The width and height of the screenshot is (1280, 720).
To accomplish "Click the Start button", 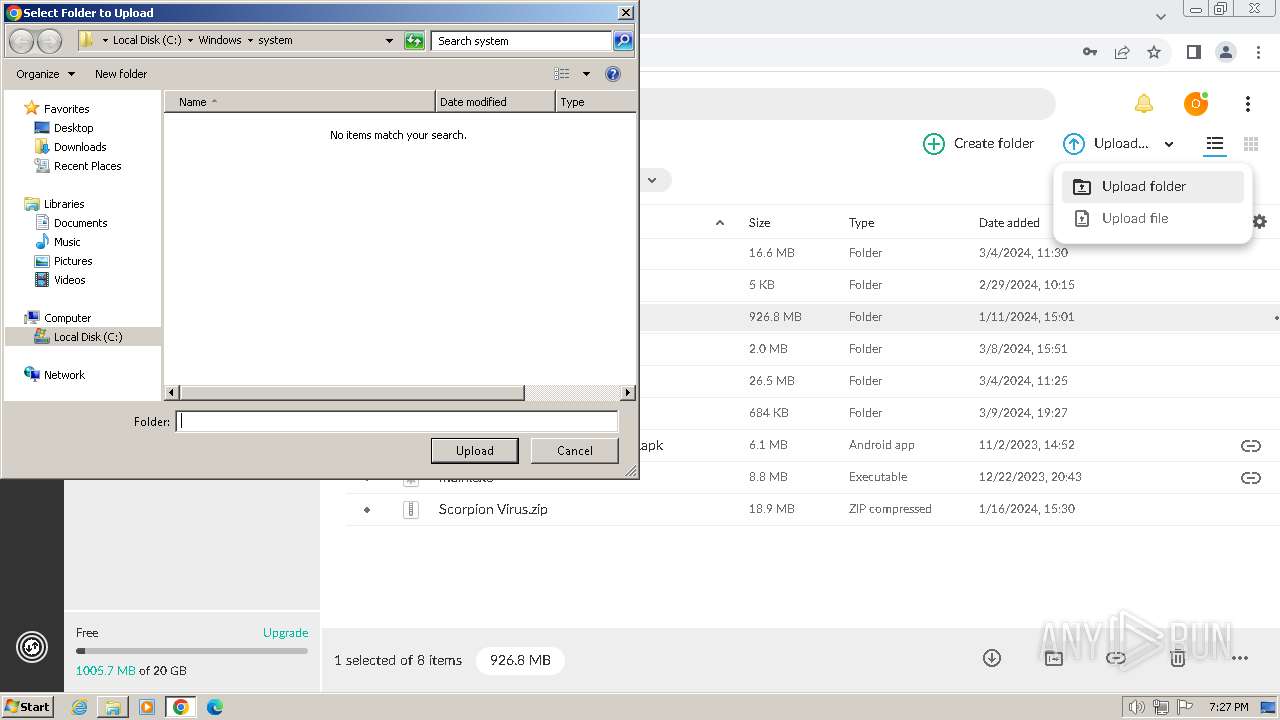I will [28, 706].
